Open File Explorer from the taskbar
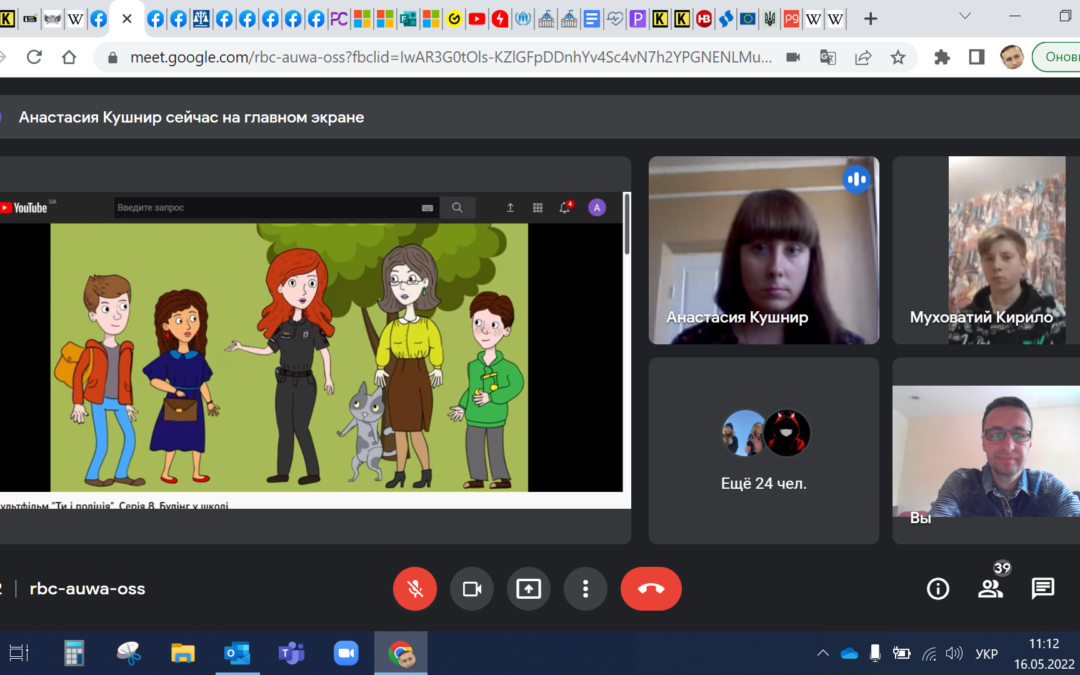 [x=183, y=652]
